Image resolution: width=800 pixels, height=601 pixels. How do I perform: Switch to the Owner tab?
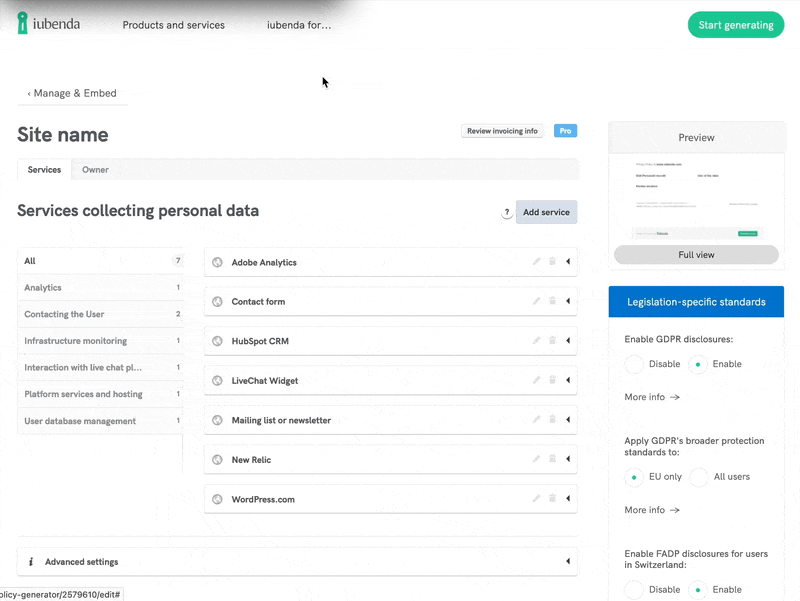pos(95,170)
